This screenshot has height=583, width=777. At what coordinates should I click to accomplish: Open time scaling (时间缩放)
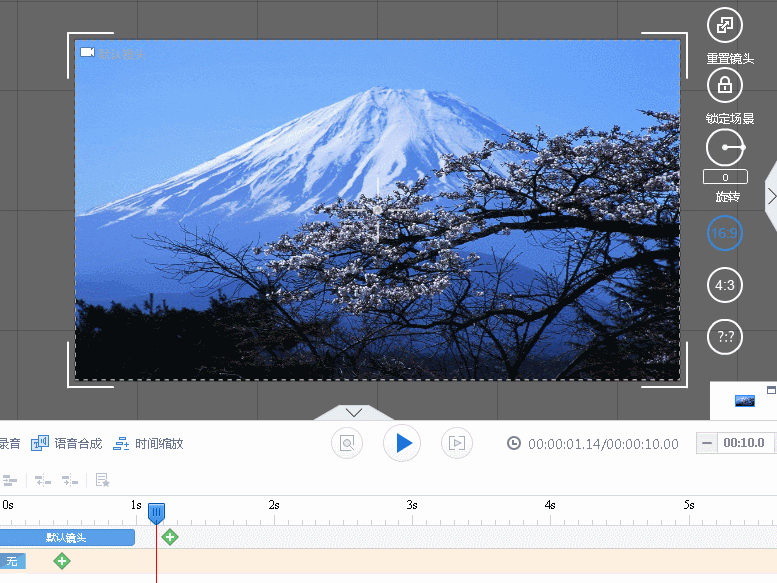click(148, 443)
